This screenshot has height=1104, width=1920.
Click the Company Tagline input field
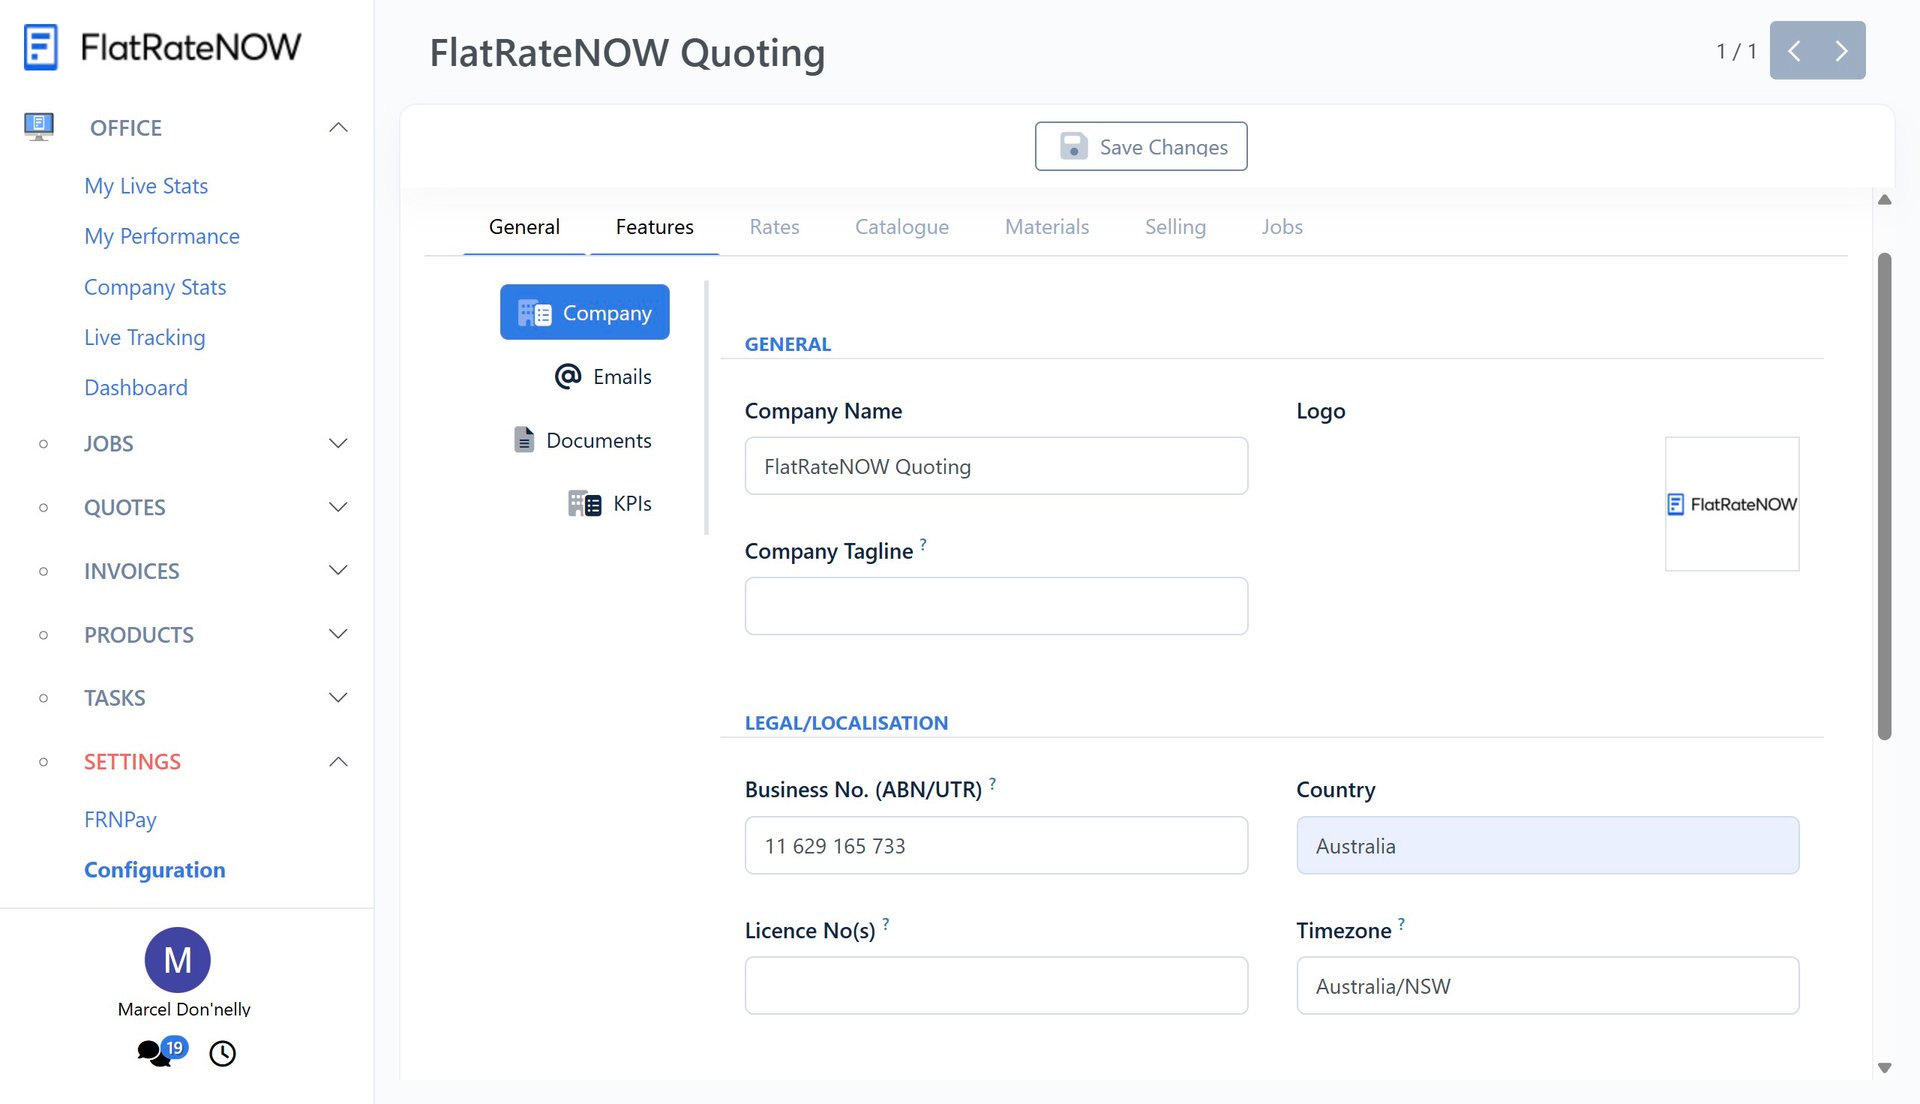click(x=996, y=606)
